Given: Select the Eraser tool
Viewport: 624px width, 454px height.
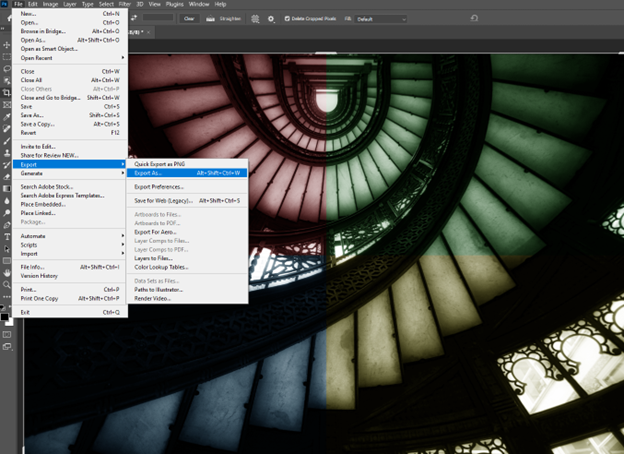Looking at the screenshot, I should pos(7,177).
